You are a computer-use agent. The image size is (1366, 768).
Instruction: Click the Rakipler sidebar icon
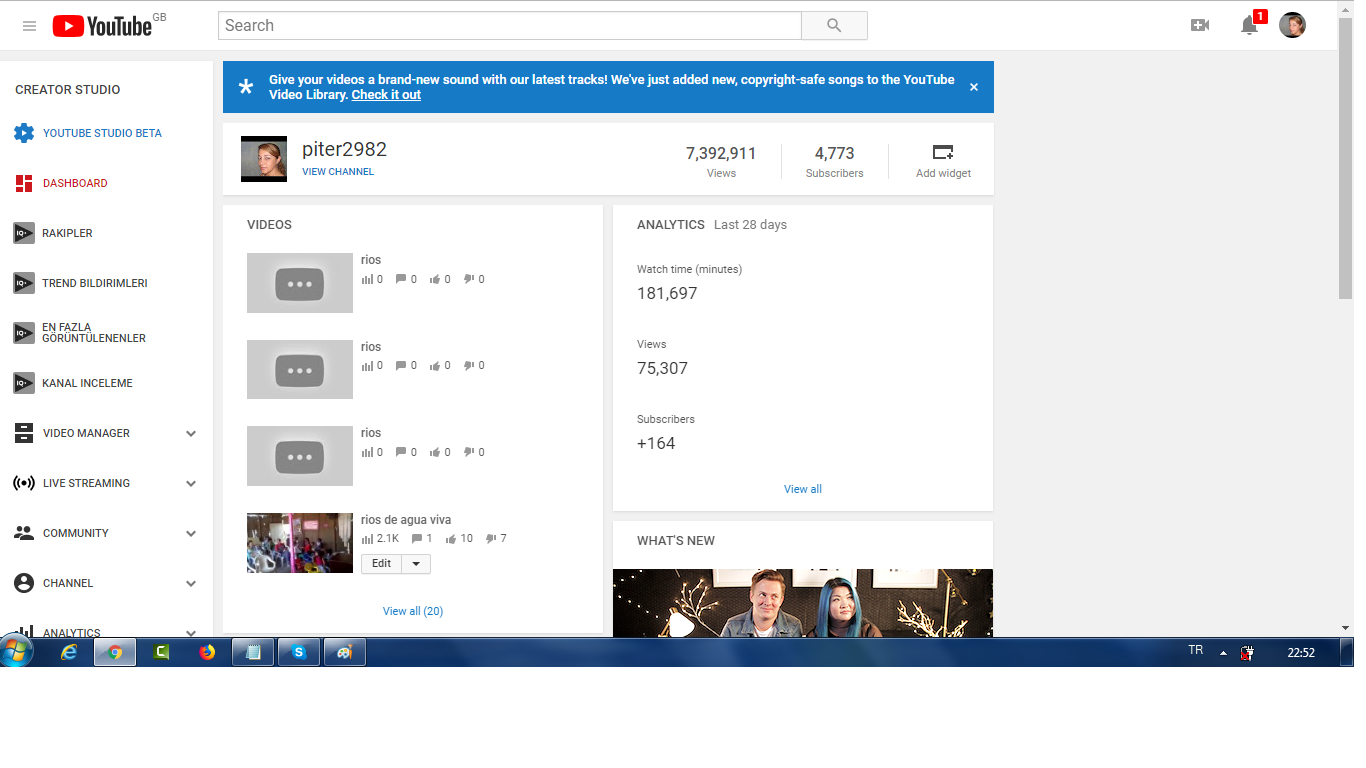tap(24, 233)
